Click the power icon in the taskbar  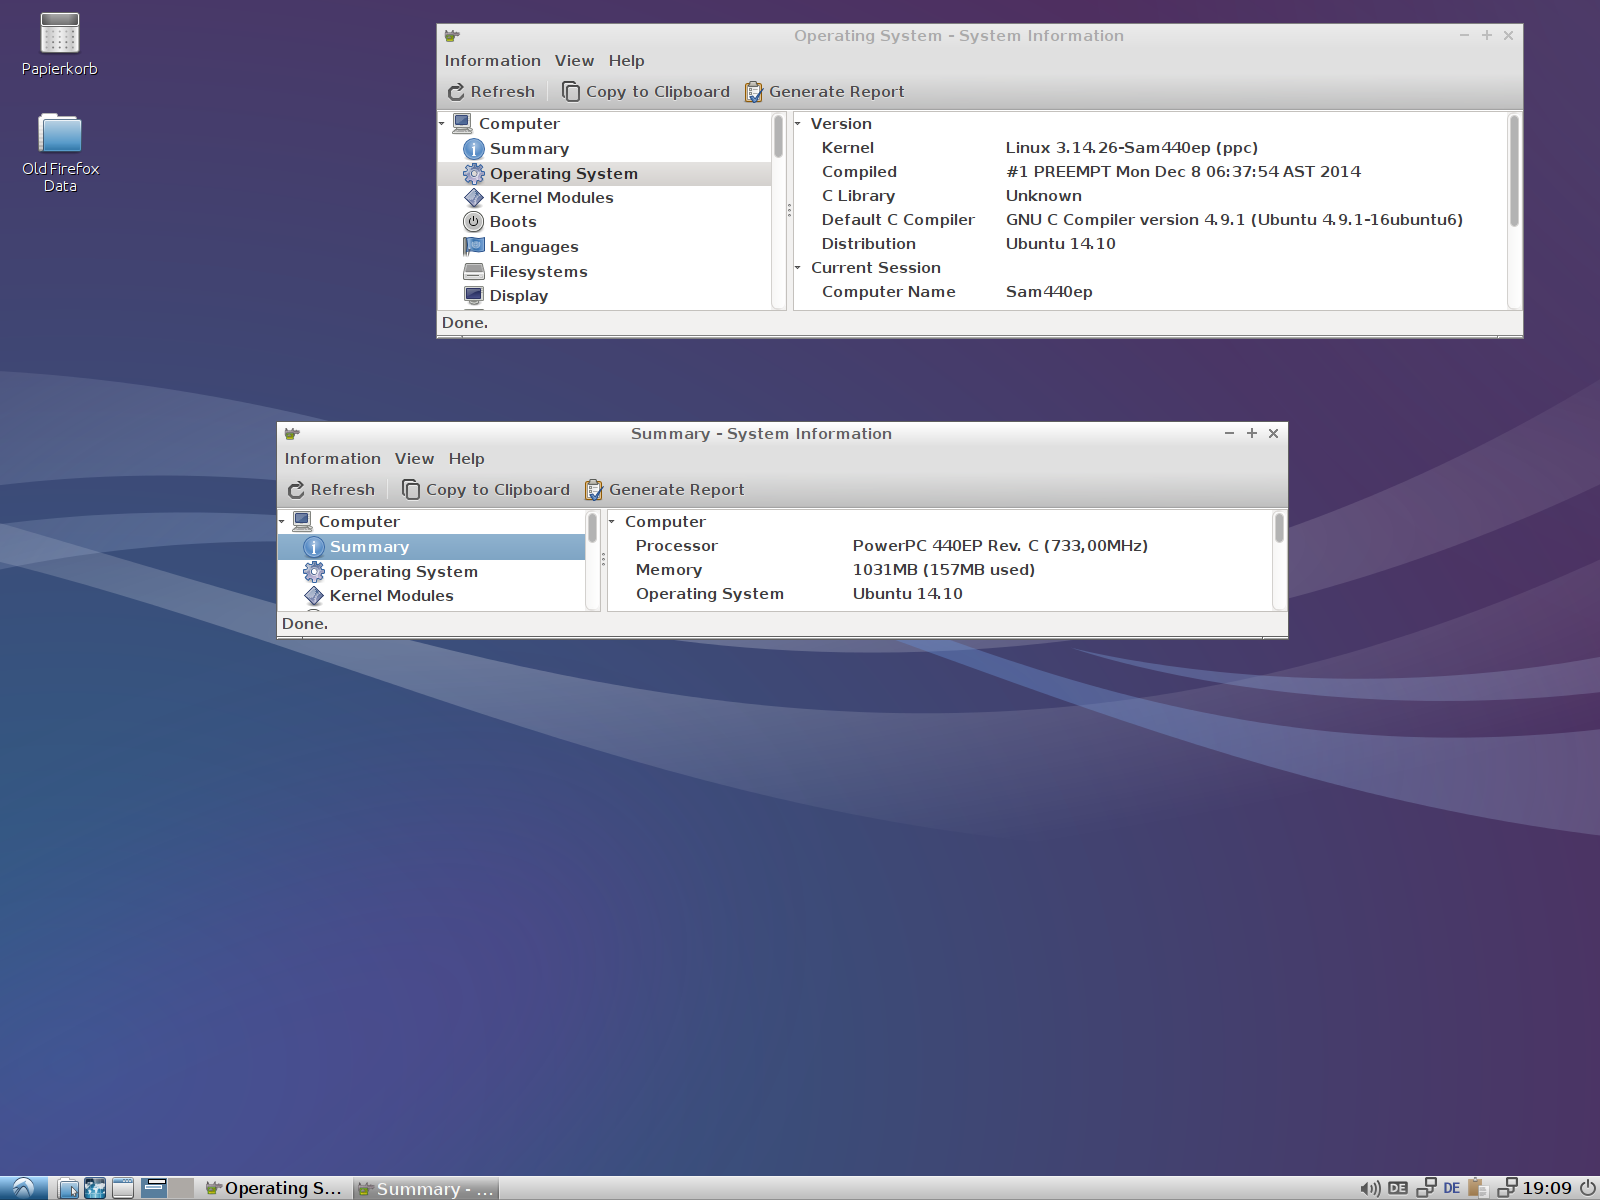1587,1188
